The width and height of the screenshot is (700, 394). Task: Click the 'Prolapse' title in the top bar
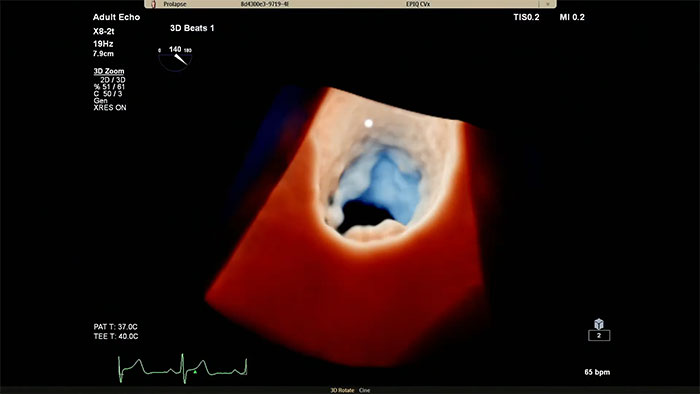tap(175, 4)
